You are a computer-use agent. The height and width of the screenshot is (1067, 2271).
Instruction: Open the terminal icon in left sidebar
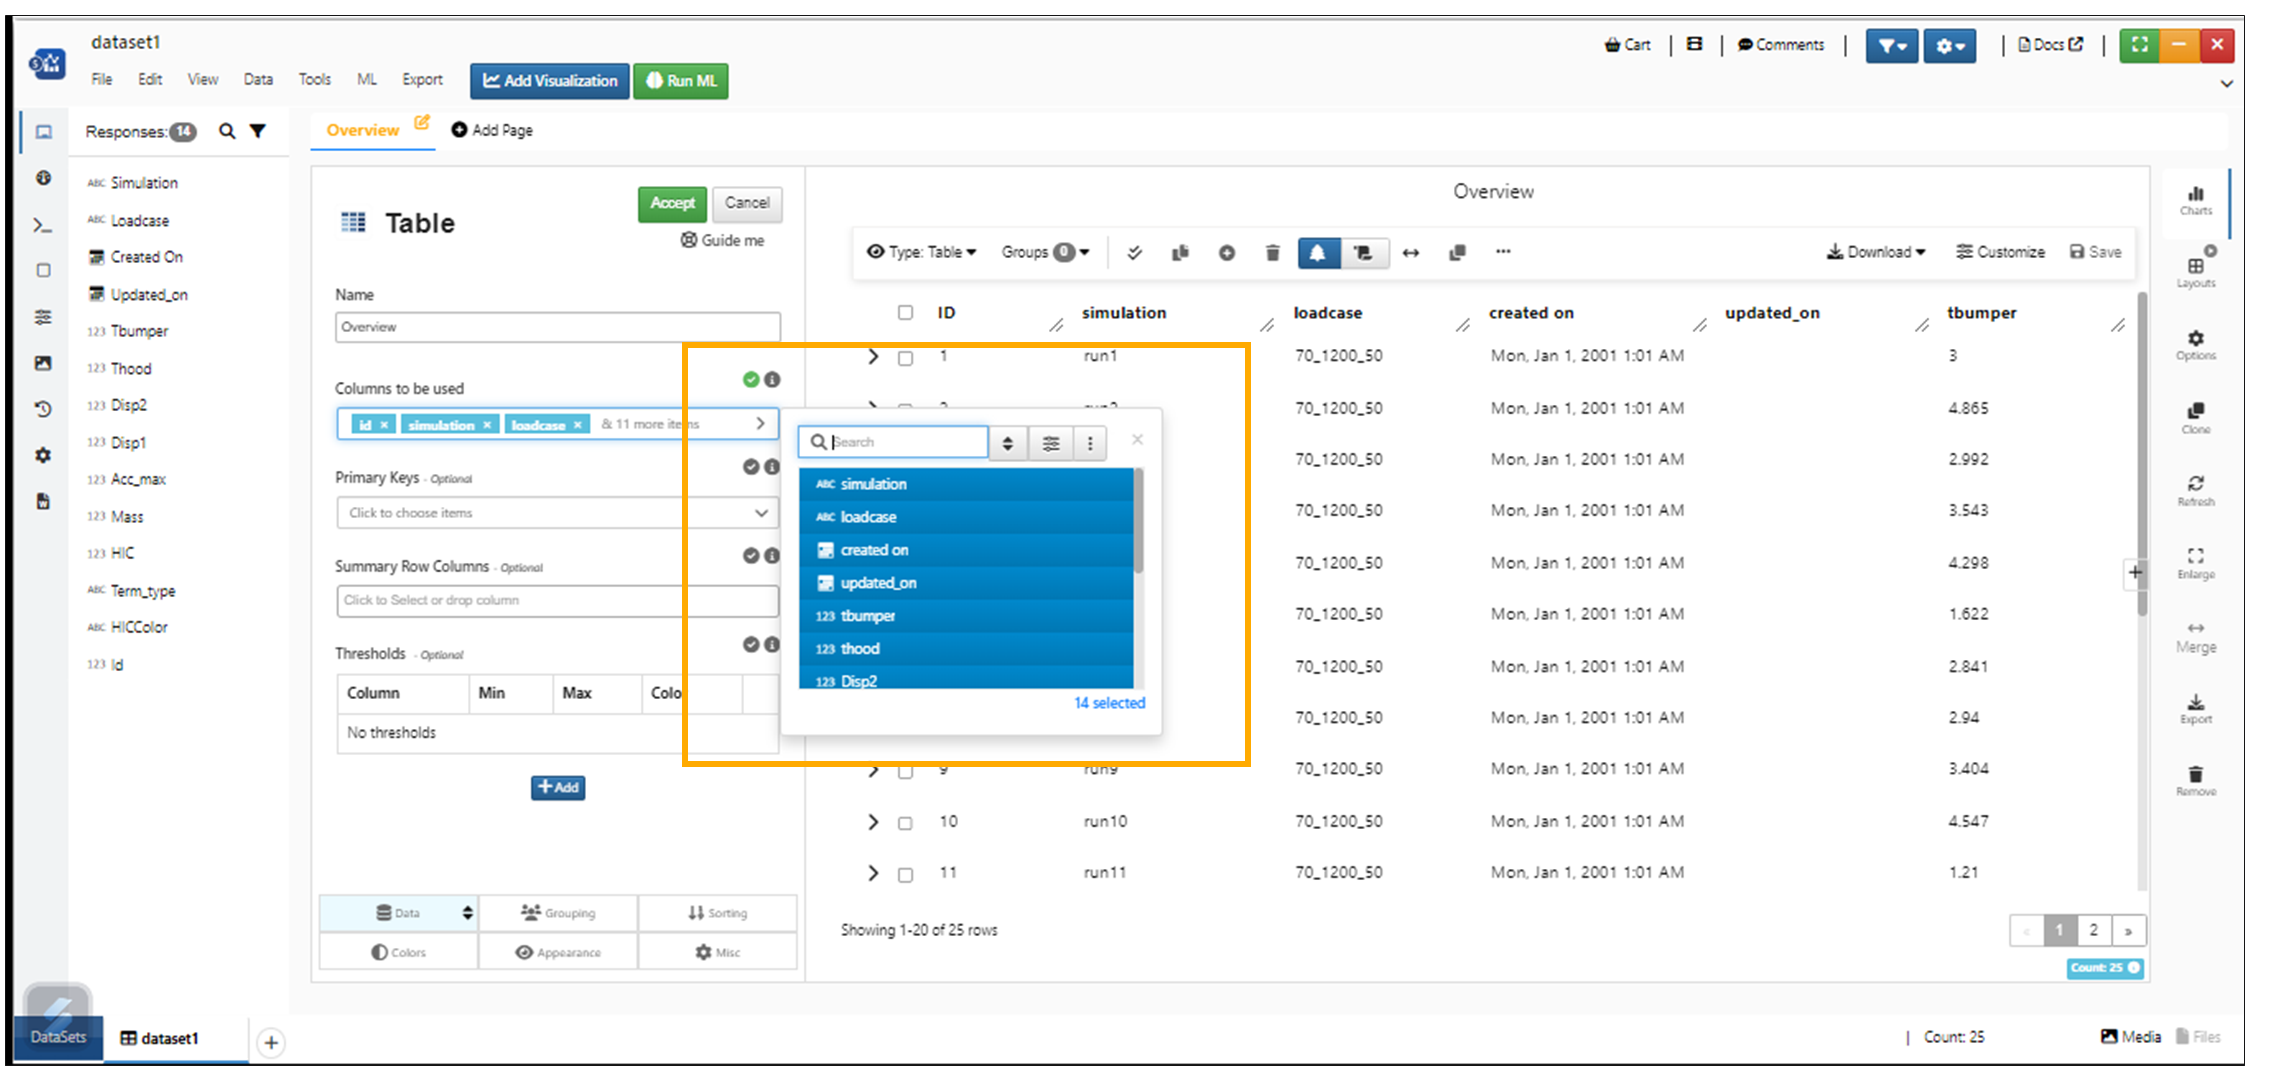[42, 226]
